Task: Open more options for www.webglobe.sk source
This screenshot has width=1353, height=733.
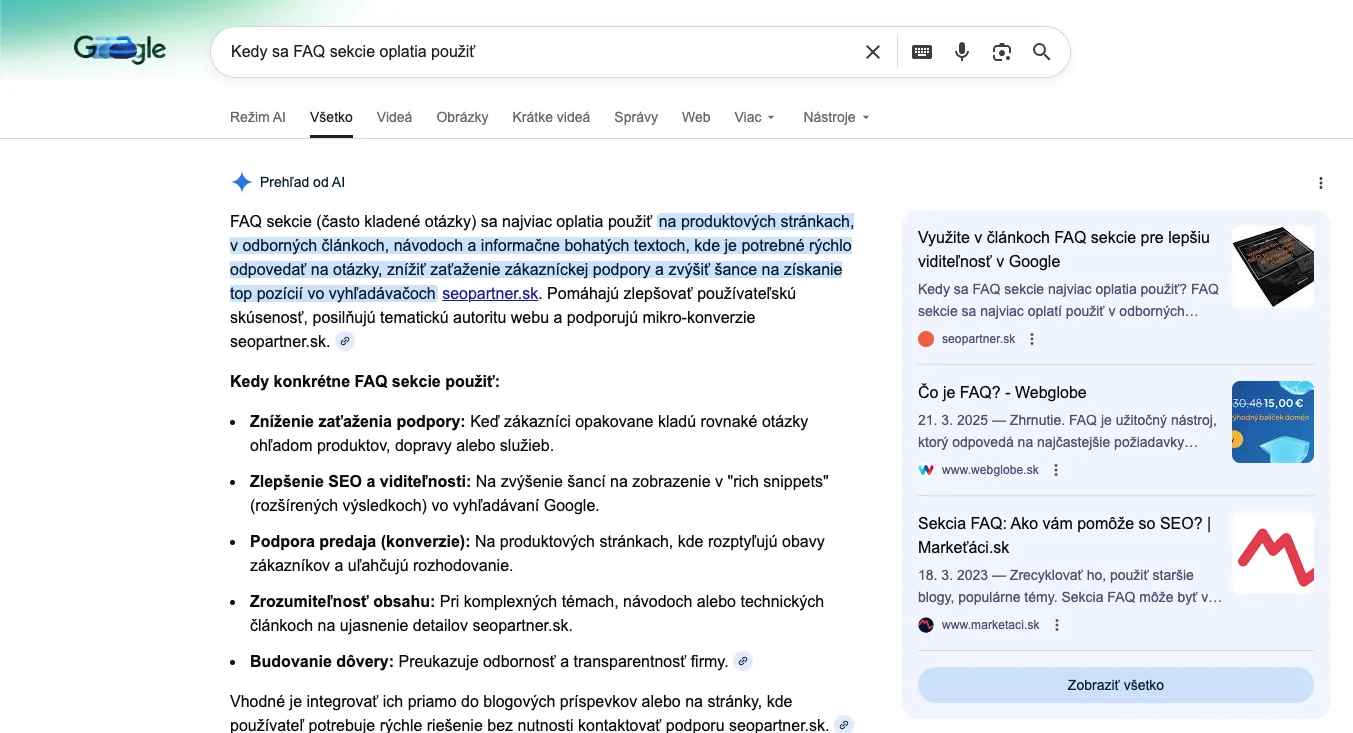Action: (x=1056, y=470)
